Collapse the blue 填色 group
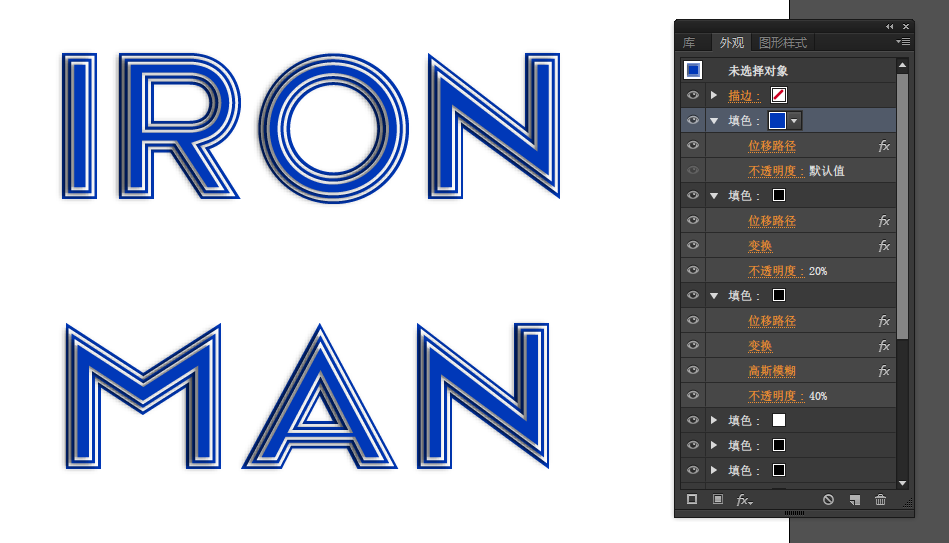 pyautogui.click(x=714, y=121)
